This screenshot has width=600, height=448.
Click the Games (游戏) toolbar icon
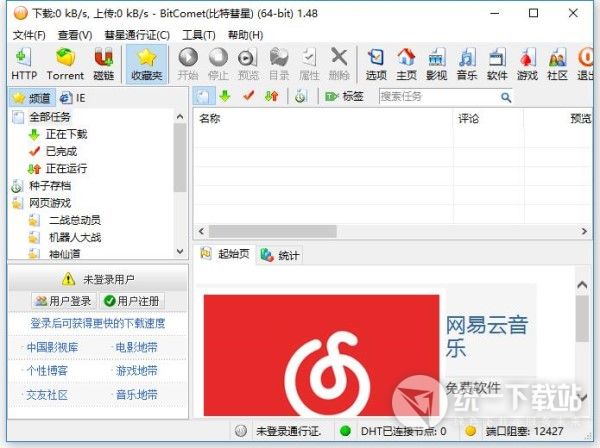[x=527, y=63]
